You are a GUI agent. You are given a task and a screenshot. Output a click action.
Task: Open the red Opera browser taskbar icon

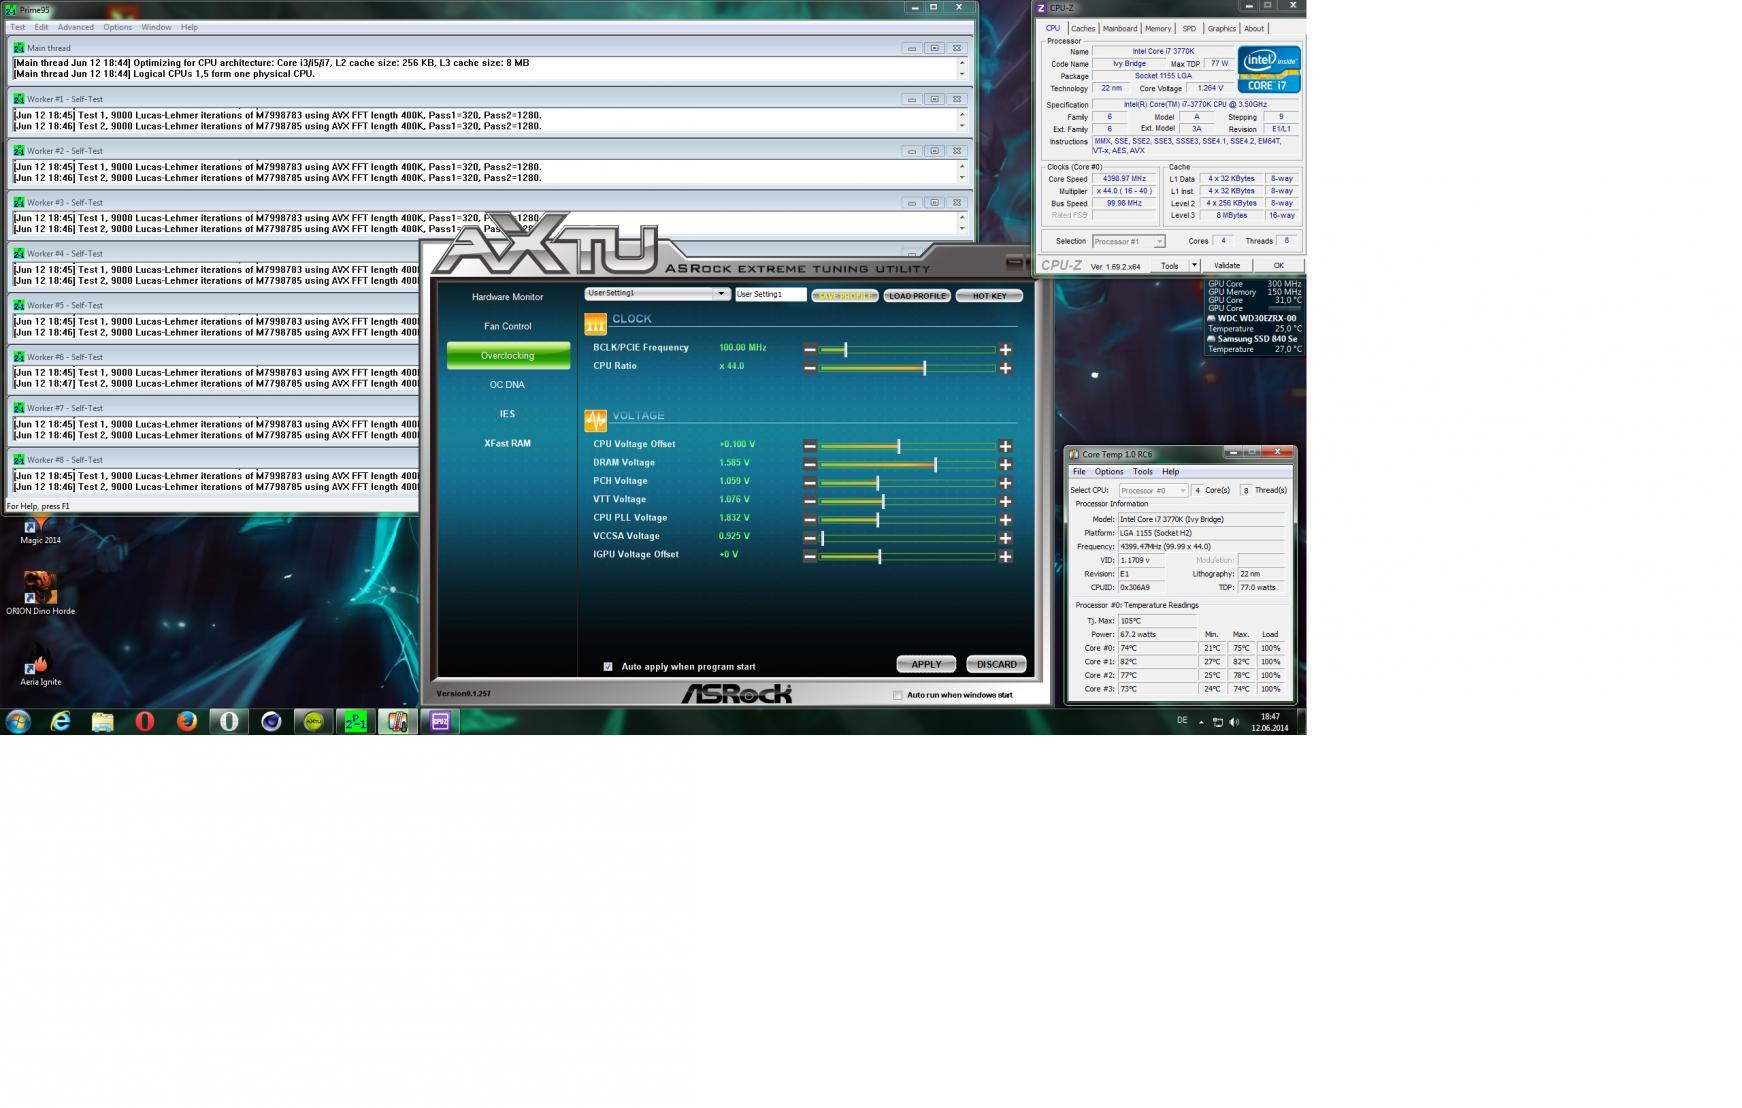click(145, 721)
